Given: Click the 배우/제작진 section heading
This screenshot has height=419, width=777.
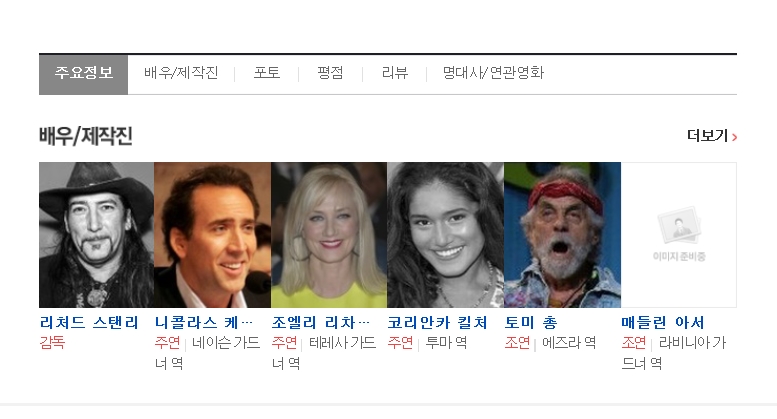Looking at the screenshot, I should [x=86, y=136].
